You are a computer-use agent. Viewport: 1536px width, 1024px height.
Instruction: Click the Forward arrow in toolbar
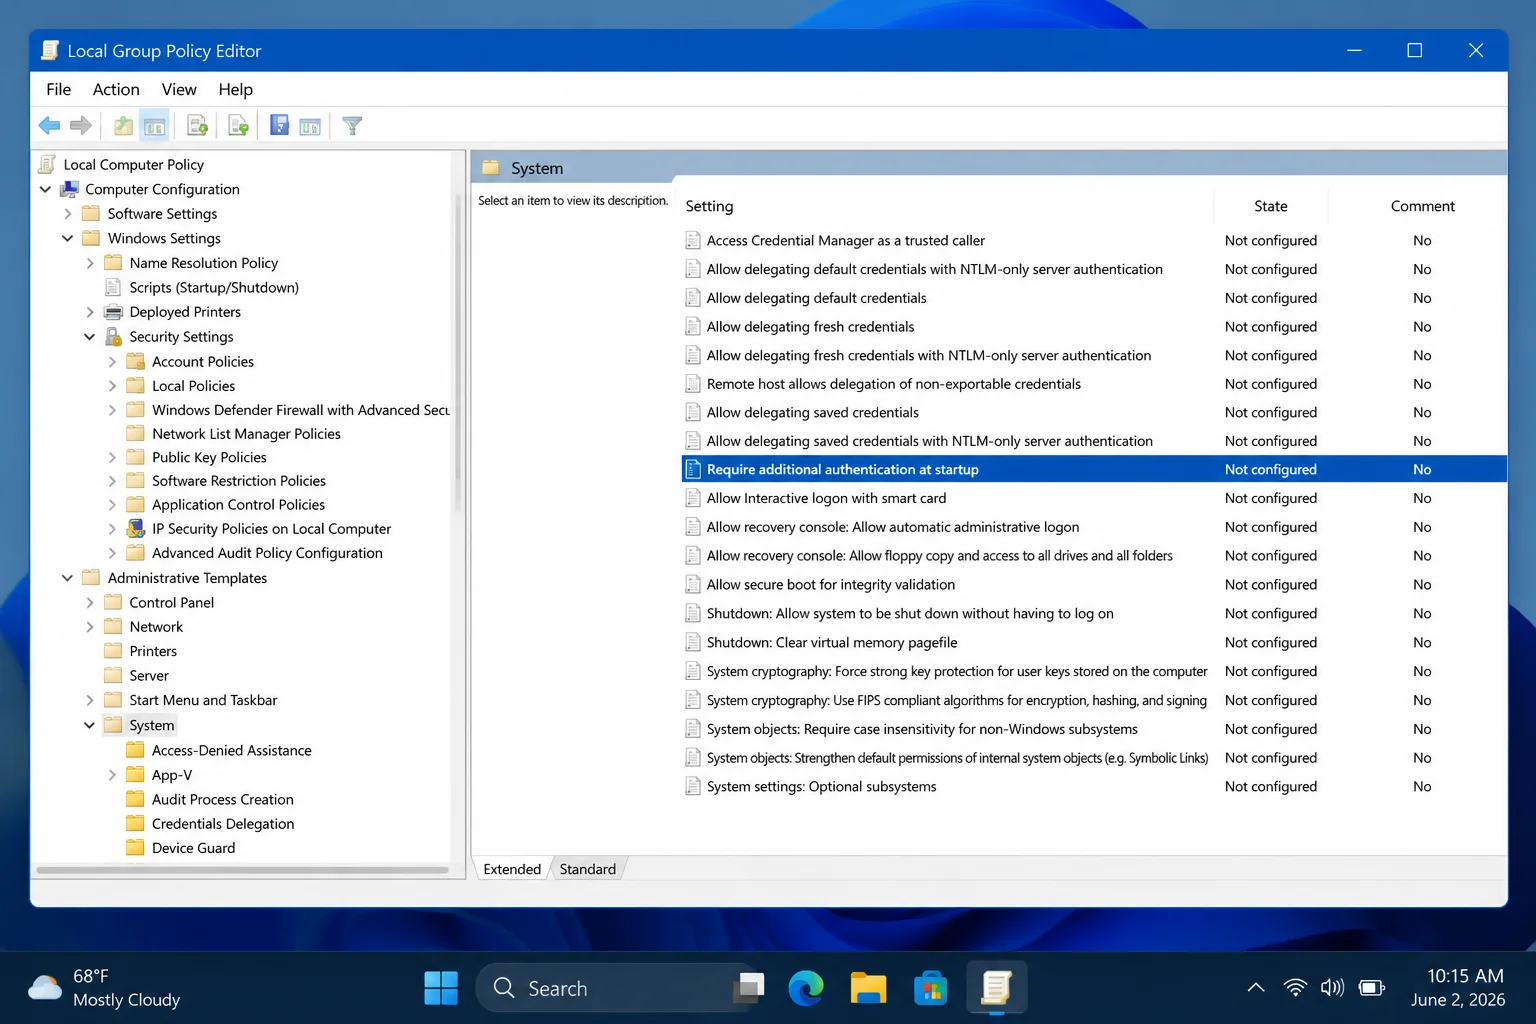pyautogui.click(x=81, y=126)
